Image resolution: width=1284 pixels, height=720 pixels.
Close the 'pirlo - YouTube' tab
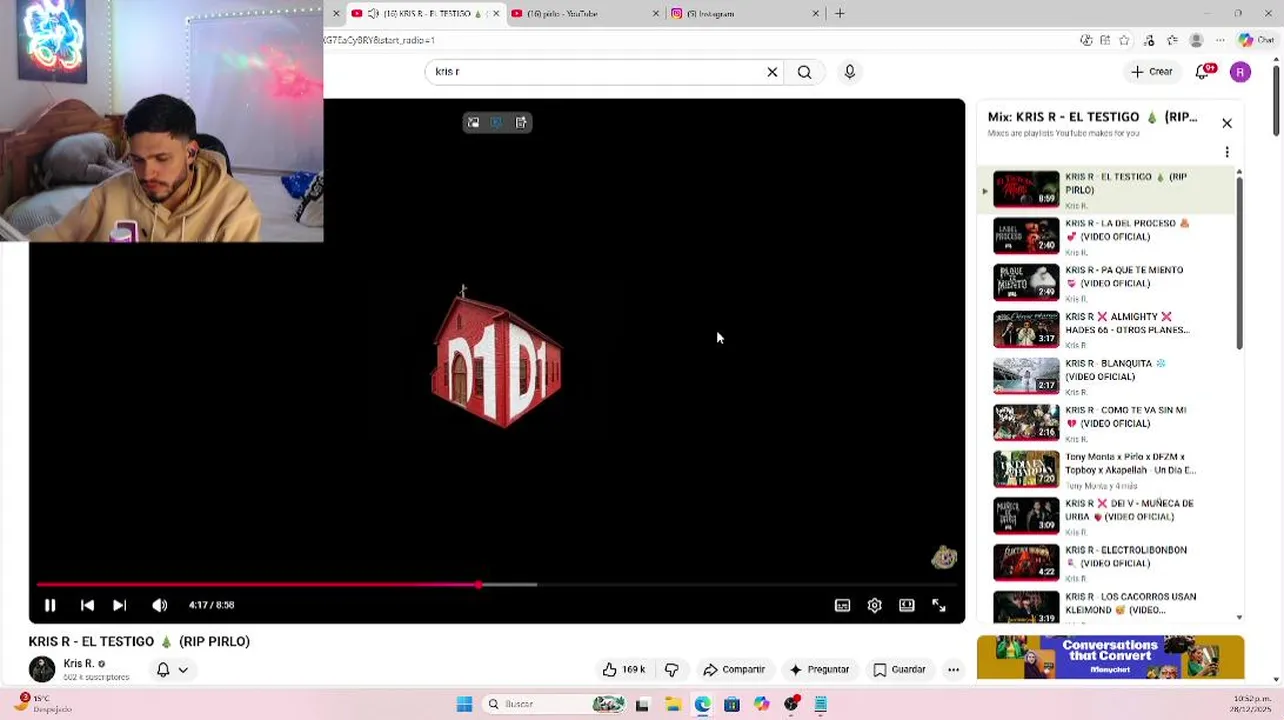pyautogui.click(x=656, y=14)
